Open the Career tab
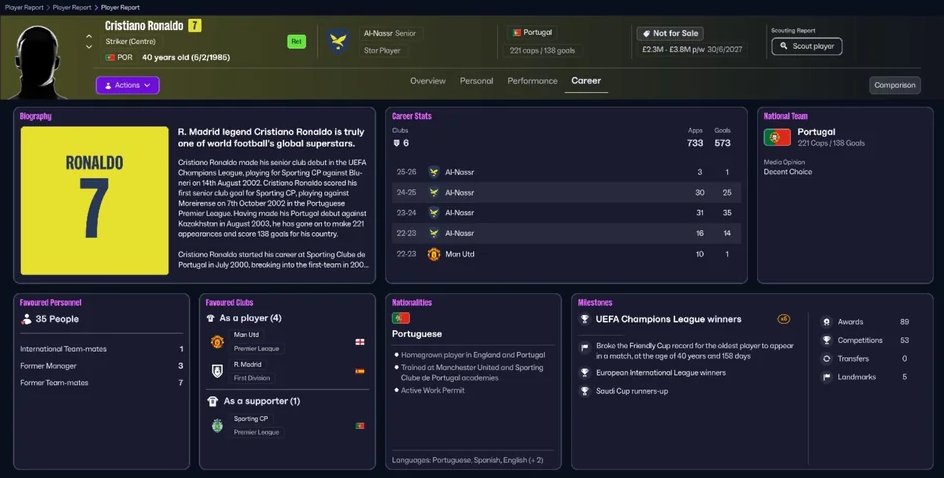Screen dimensions: 944x478 (586, 81)
